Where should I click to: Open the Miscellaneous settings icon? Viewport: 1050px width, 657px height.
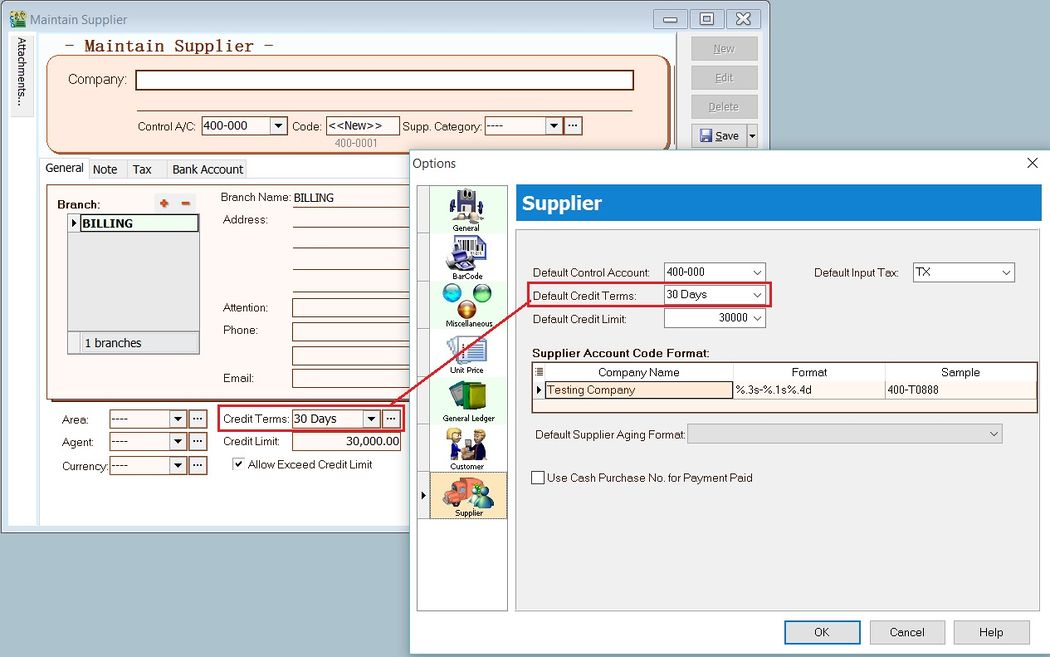[x=466, y=302]
